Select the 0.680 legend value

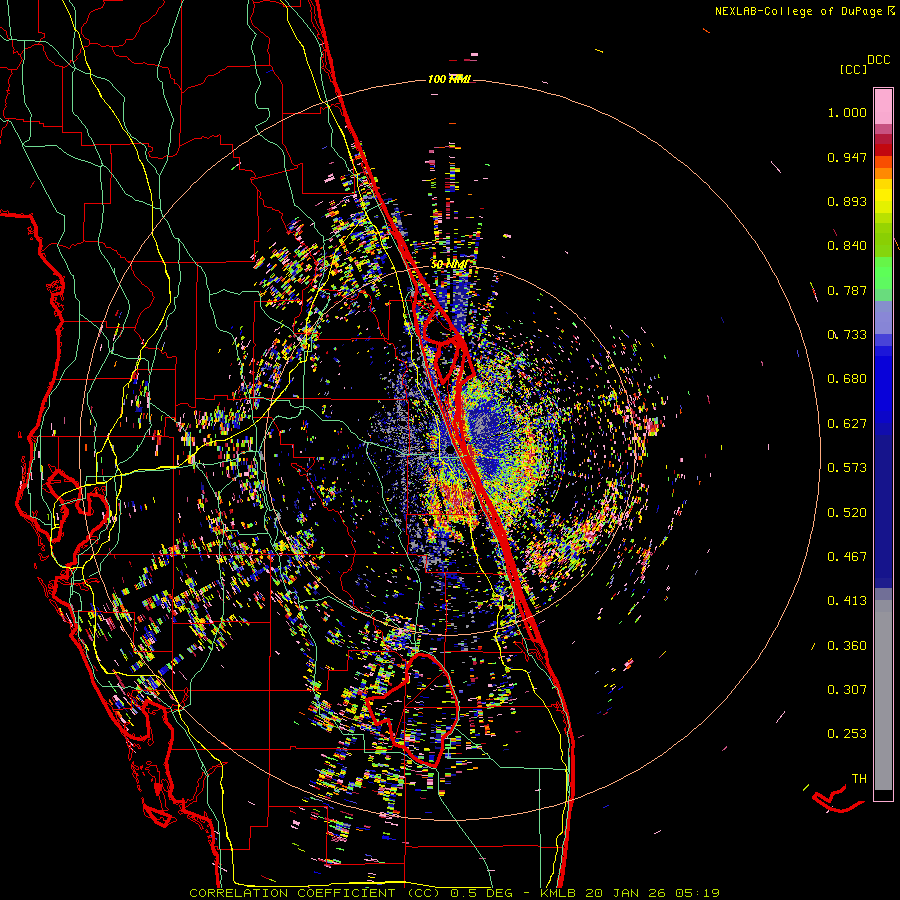(x=847, y=379)
